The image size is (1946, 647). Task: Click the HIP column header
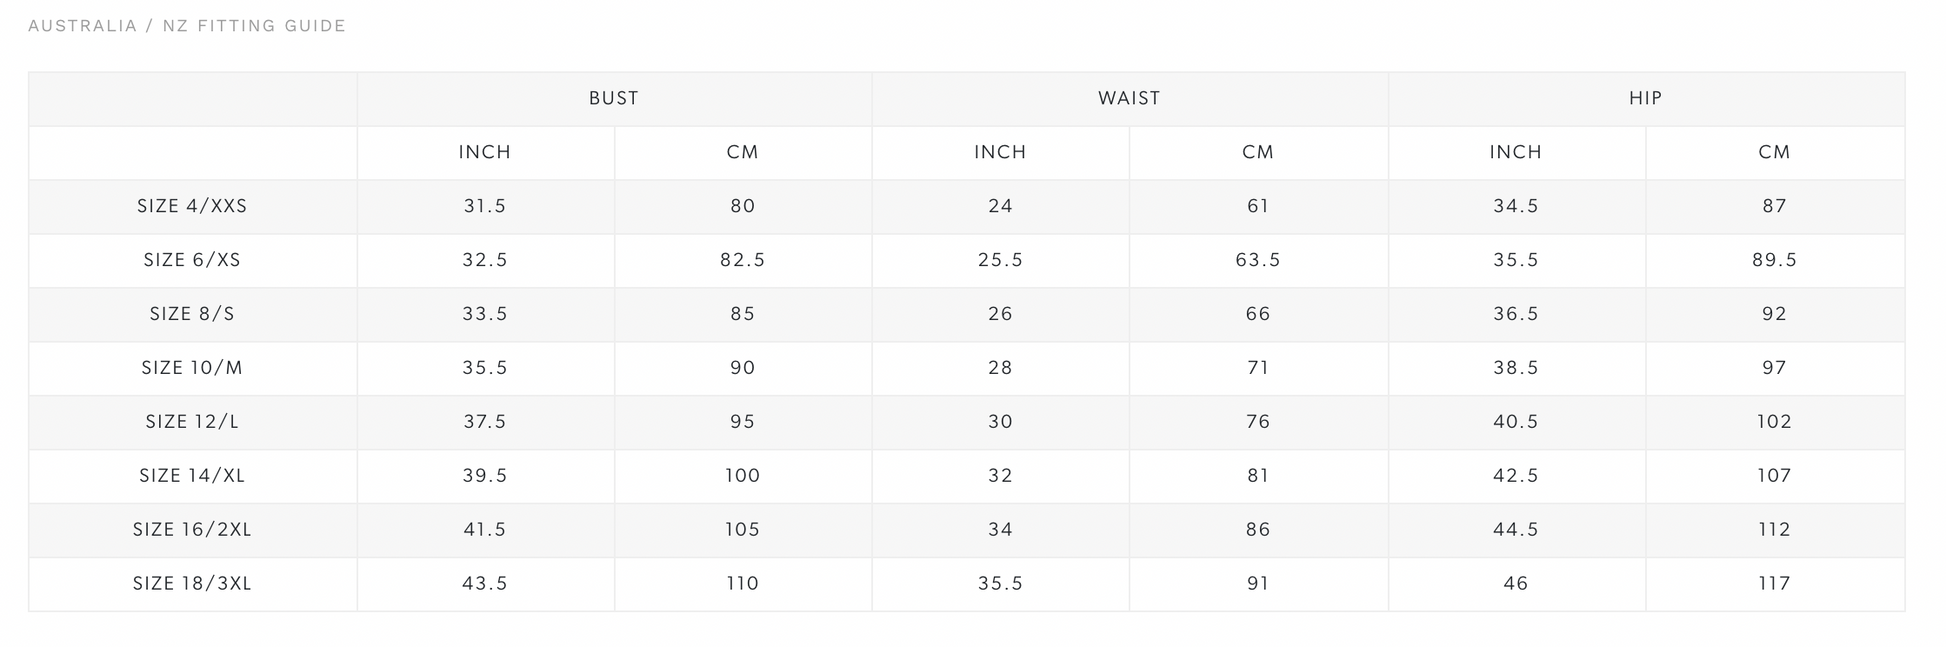(1645, 98)
